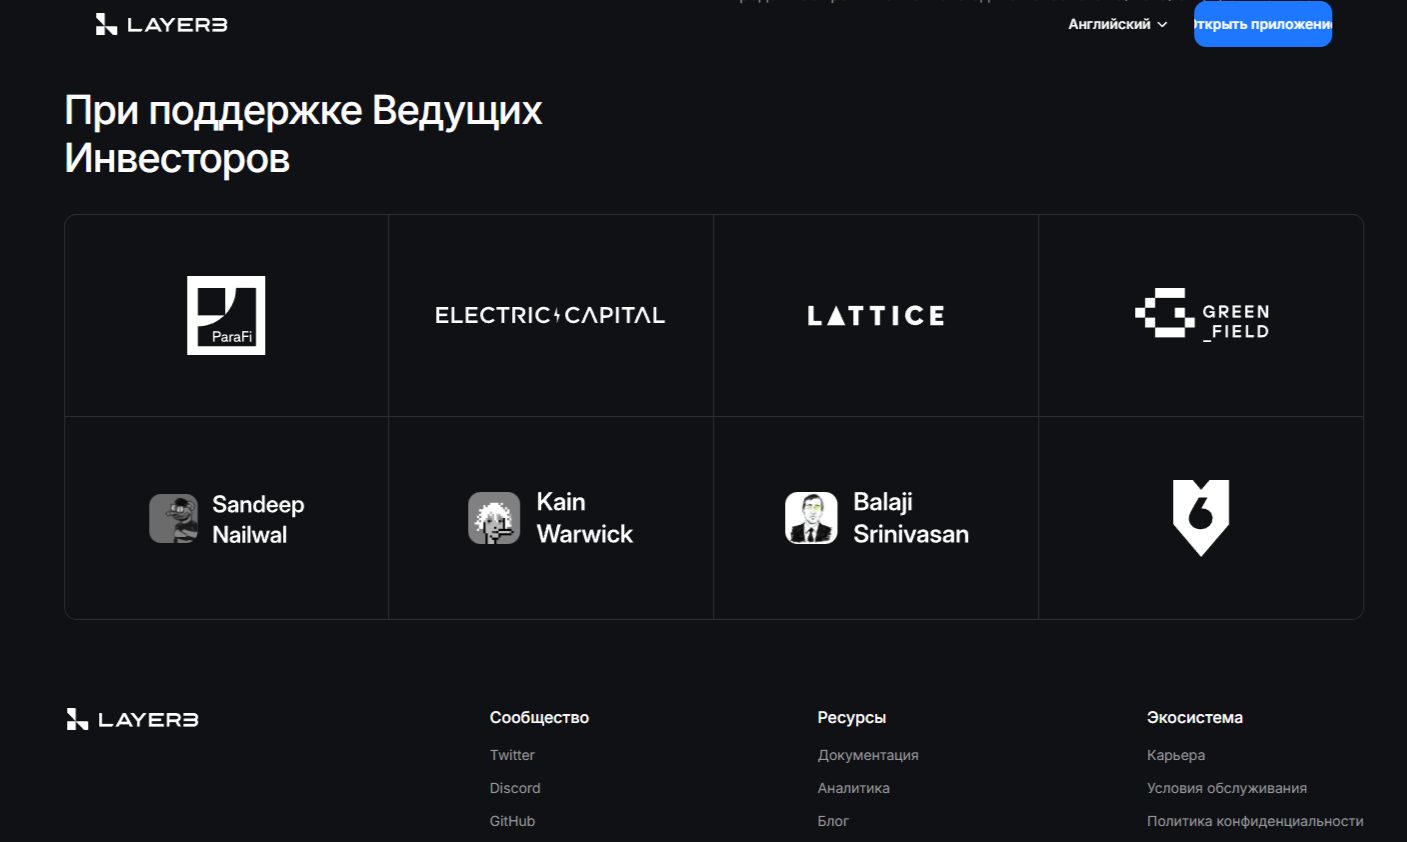Click the Electric Capital logo
Viewport: 1407px width, 842px height.
550,315
